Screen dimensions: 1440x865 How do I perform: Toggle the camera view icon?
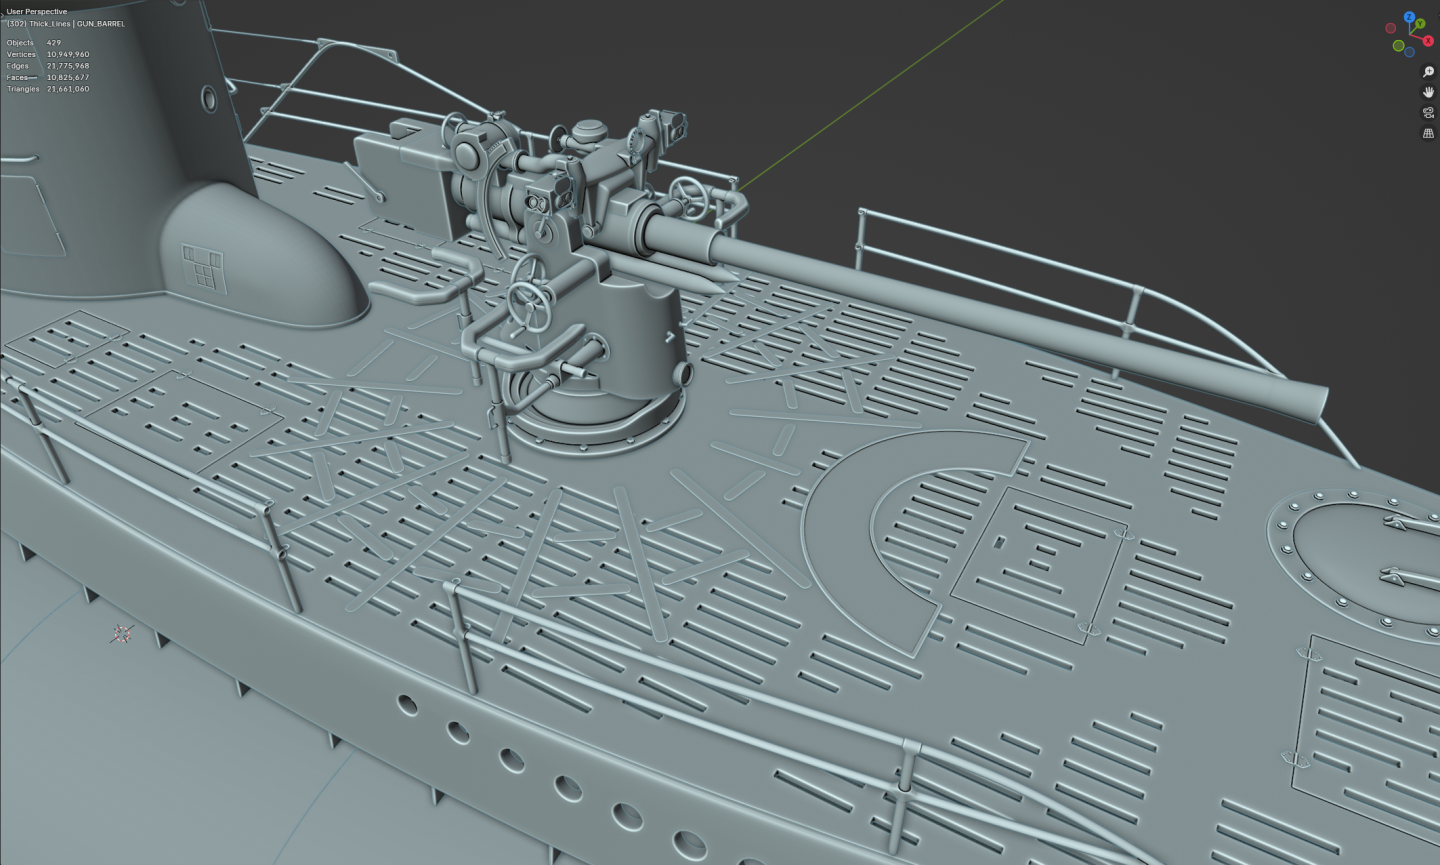[x=1428, y=113]
